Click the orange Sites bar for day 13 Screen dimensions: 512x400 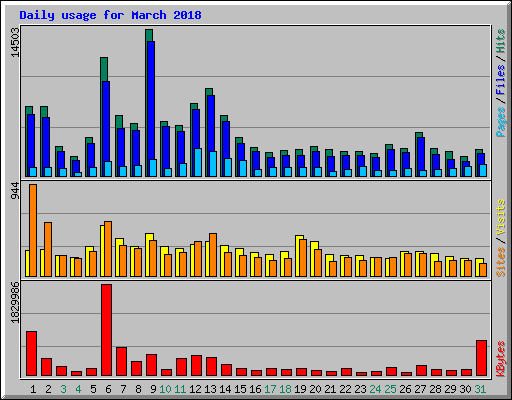point(213,255)
